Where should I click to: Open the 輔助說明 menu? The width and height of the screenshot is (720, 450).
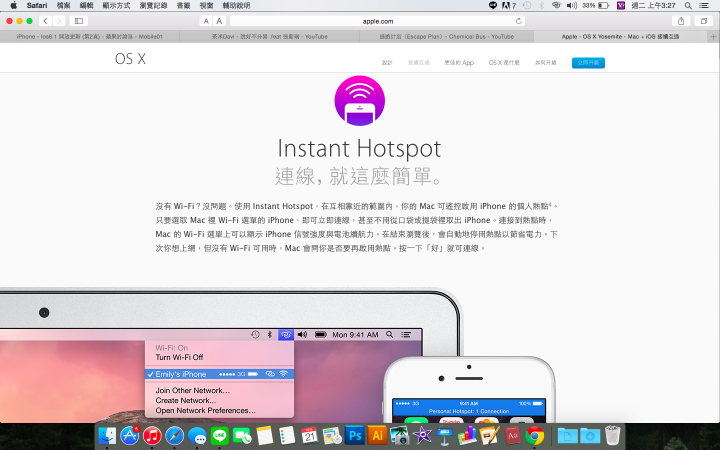click(236, 6)
